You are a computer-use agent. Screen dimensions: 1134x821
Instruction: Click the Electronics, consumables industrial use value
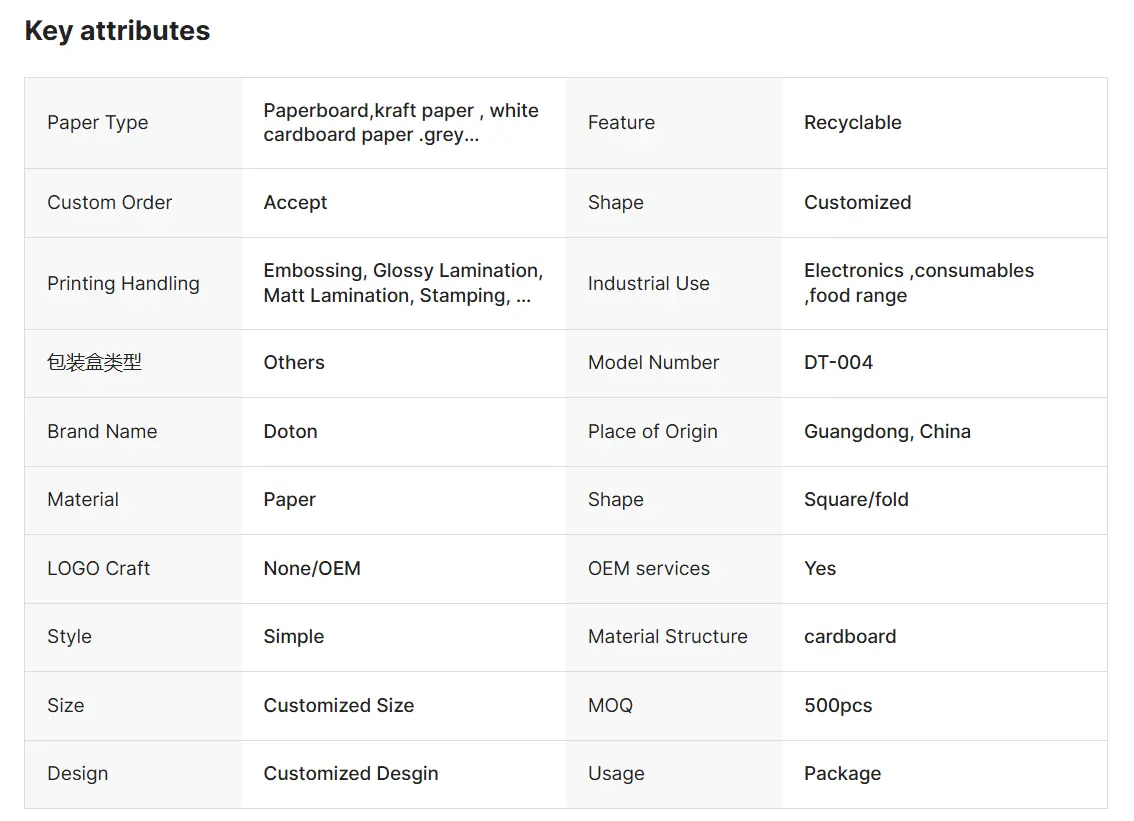pyautogui.click(x=918, y=283)
